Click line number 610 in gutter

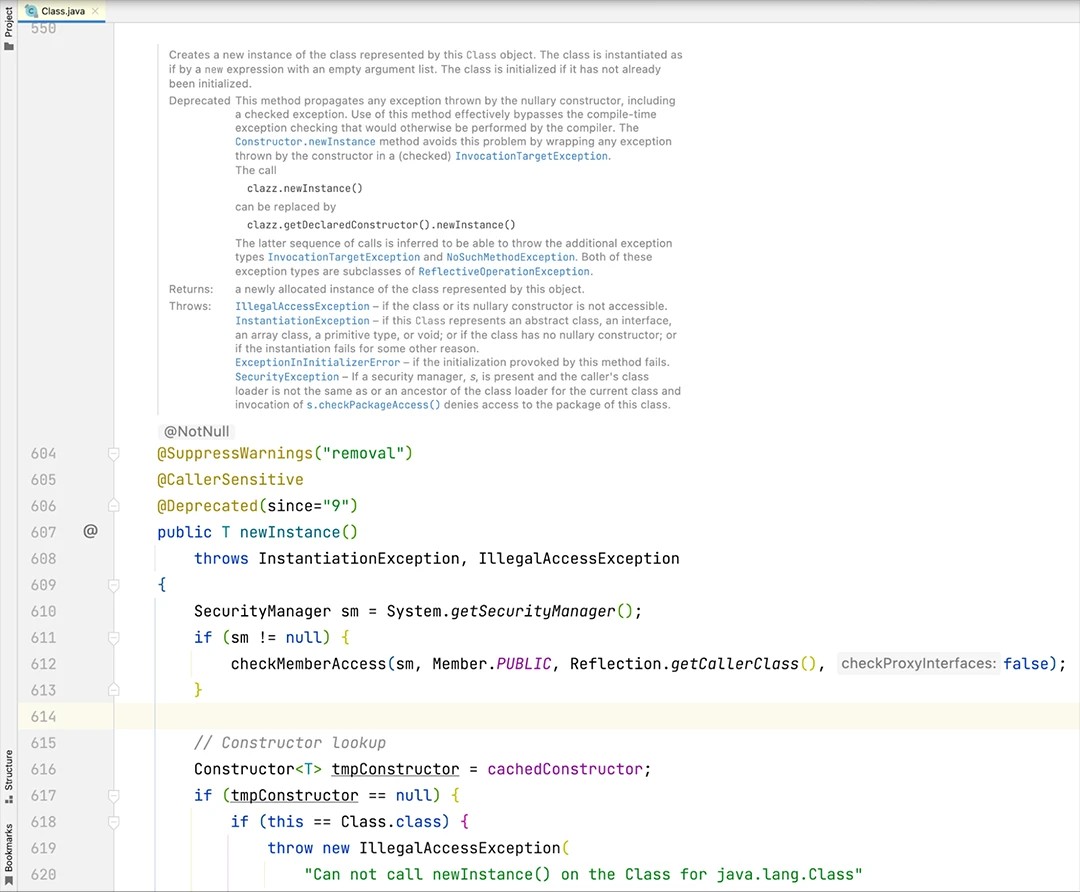pyautogui.click(x=43, y=611)
